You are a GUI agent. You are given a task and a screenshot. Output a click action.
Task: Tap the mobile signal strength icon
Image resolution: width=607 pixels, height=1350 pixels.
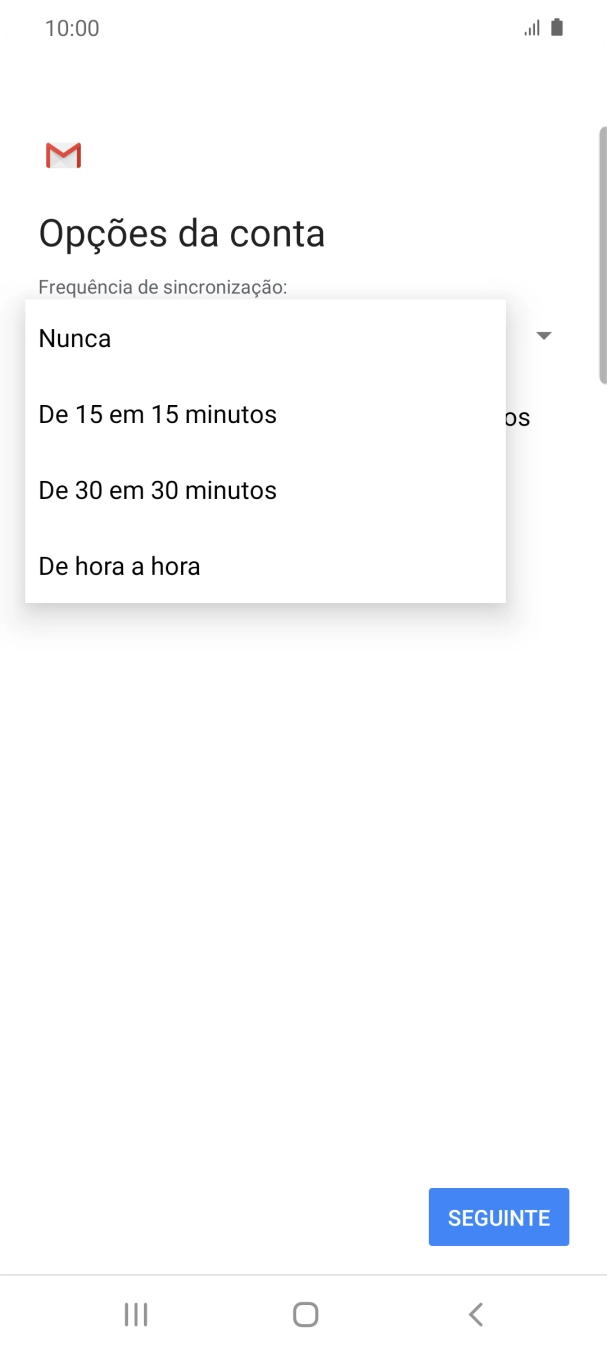tap(531, 27)
